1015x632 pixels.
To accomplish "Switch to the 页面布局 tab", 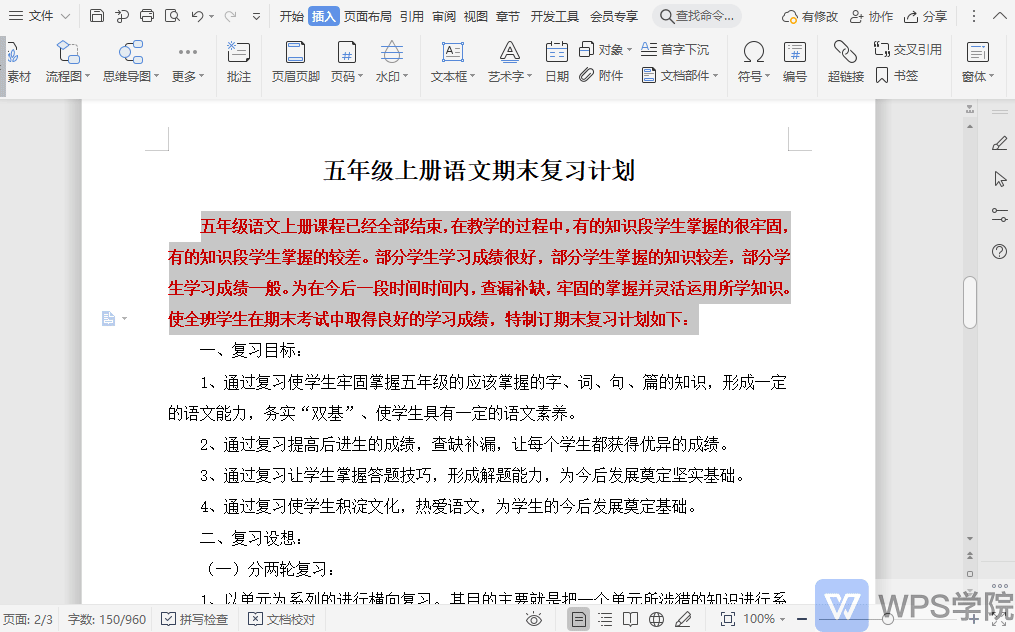I will pyautogui.click(x=368, y=16).
